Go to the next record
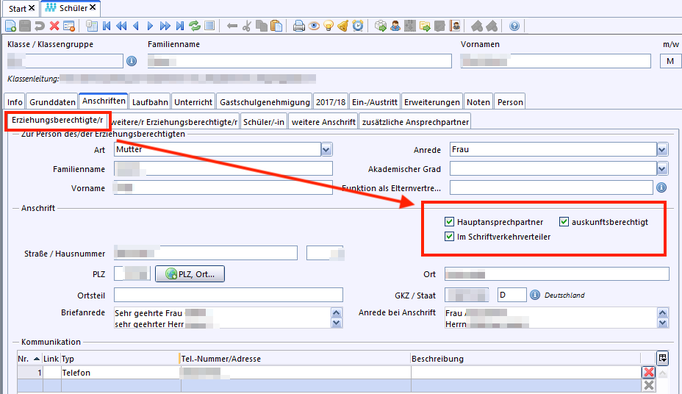This screenshot has height=394, width=682. (x=150, y=26)
